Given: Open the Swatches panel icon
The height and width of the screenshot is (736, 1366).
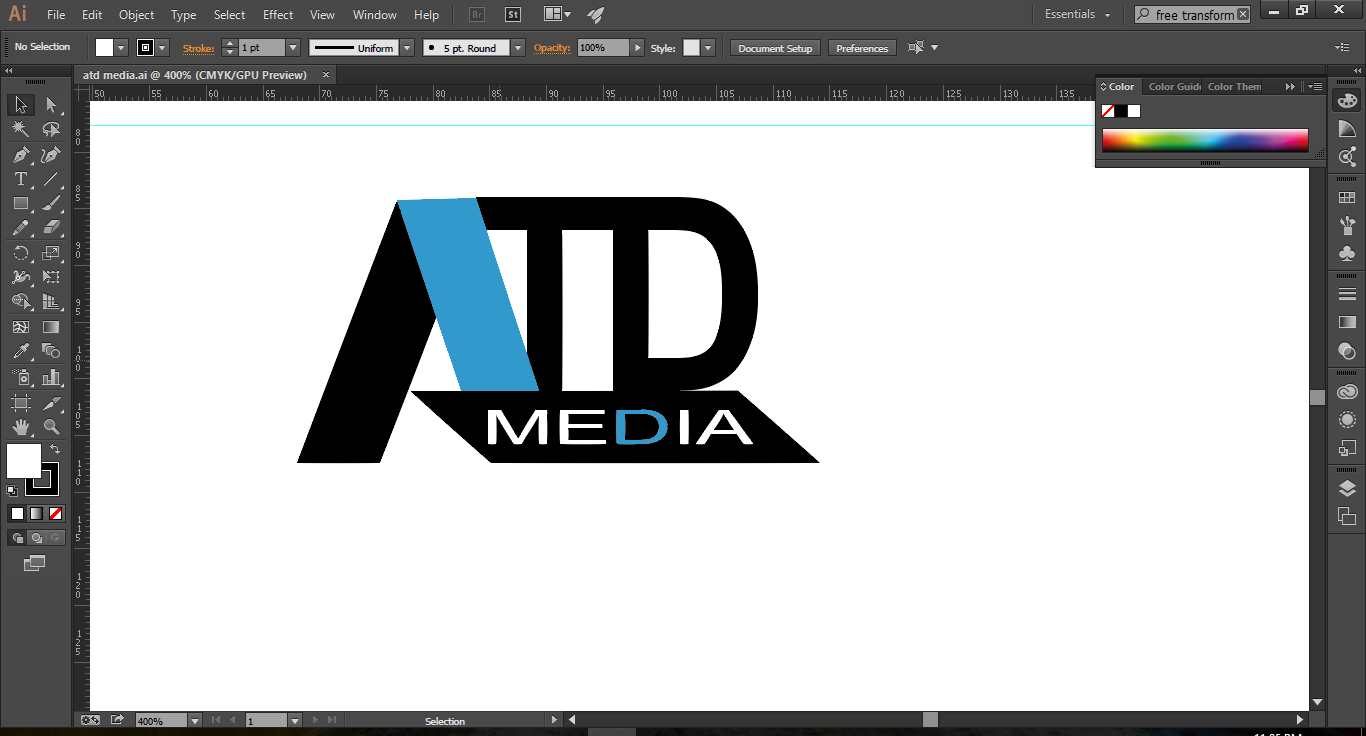Looking at the screenshot, I should pos(1347,197).
